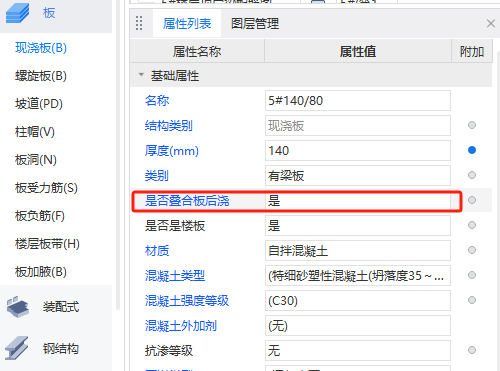Select 板受力筋(S) in the component list

[46, 188]
